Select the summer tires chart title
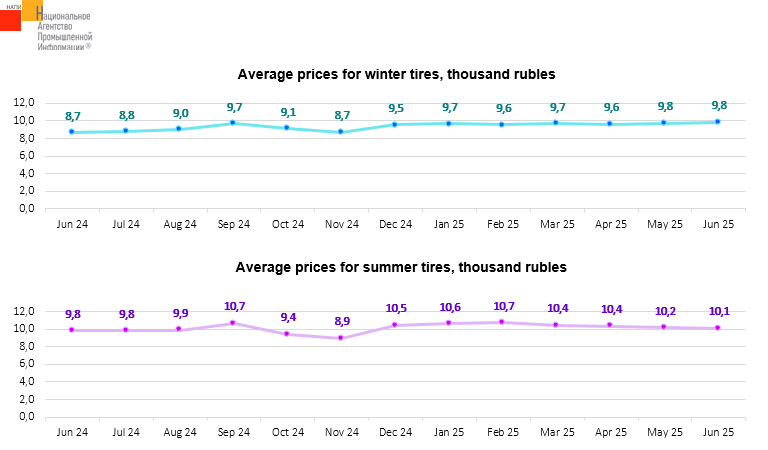This screenshot has height=450, width=768. click(400, 267)
